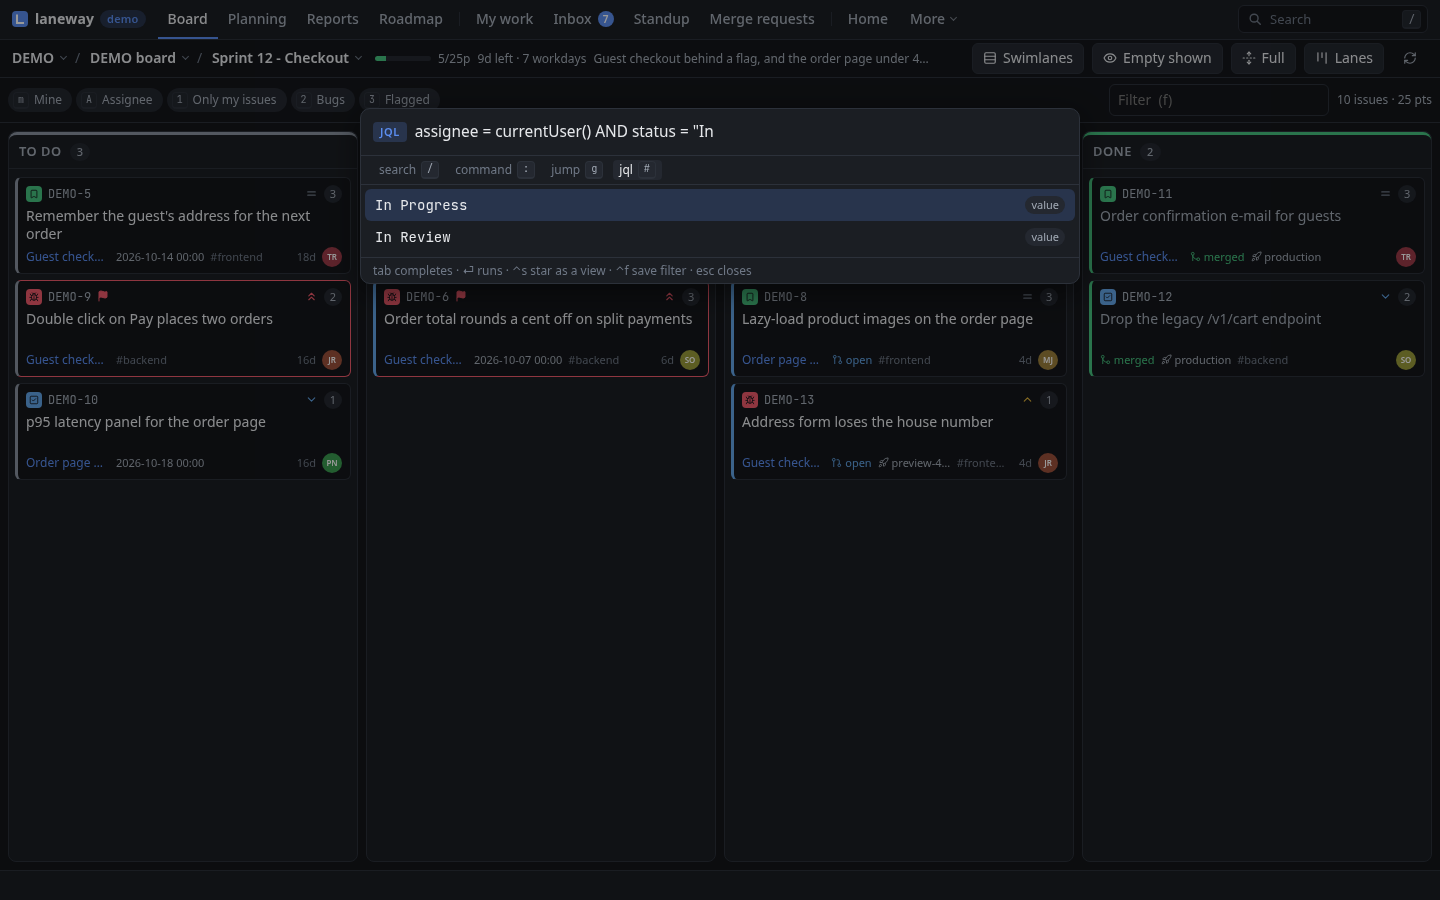Click the JQL badge in the palette
1440x900 pixels.
tap(389, 132)
